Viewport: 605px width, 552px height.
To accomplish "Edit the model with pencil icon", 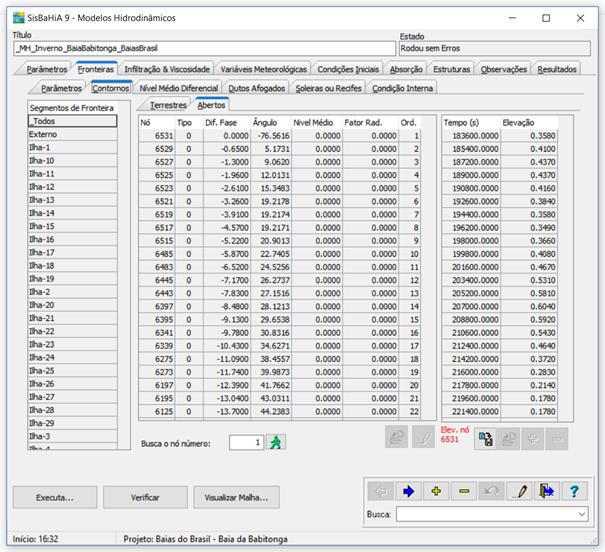I will [x=519, y=491].
